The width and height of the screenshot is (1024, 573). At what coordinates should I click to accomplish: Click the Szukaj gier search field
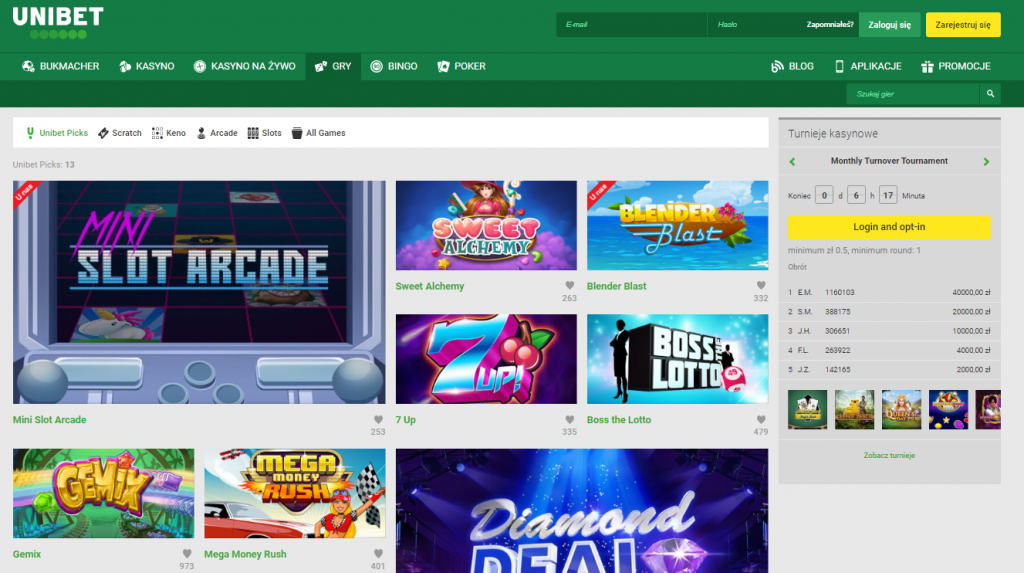pos(914,94)
